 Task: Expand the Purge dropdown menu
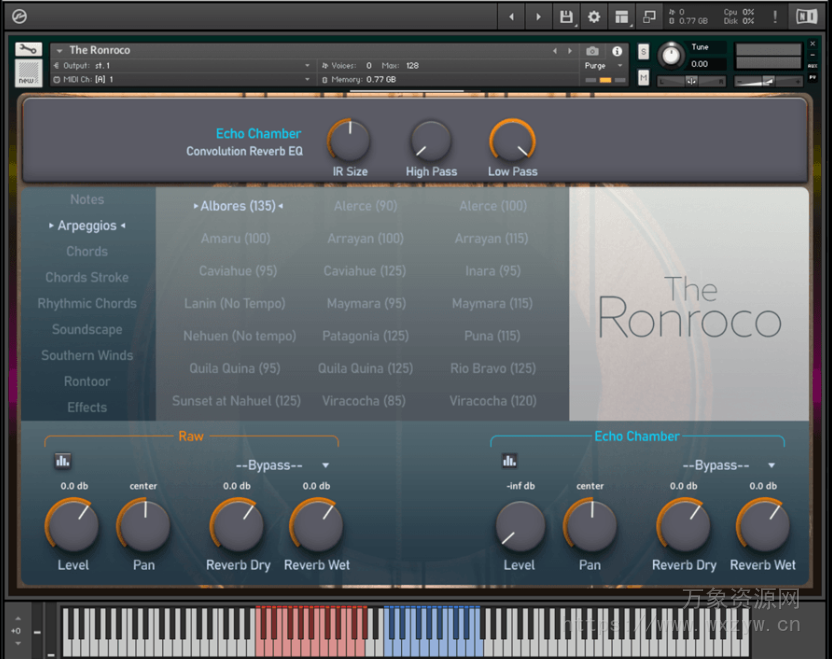pyautogui.click(x=620, y=65)
